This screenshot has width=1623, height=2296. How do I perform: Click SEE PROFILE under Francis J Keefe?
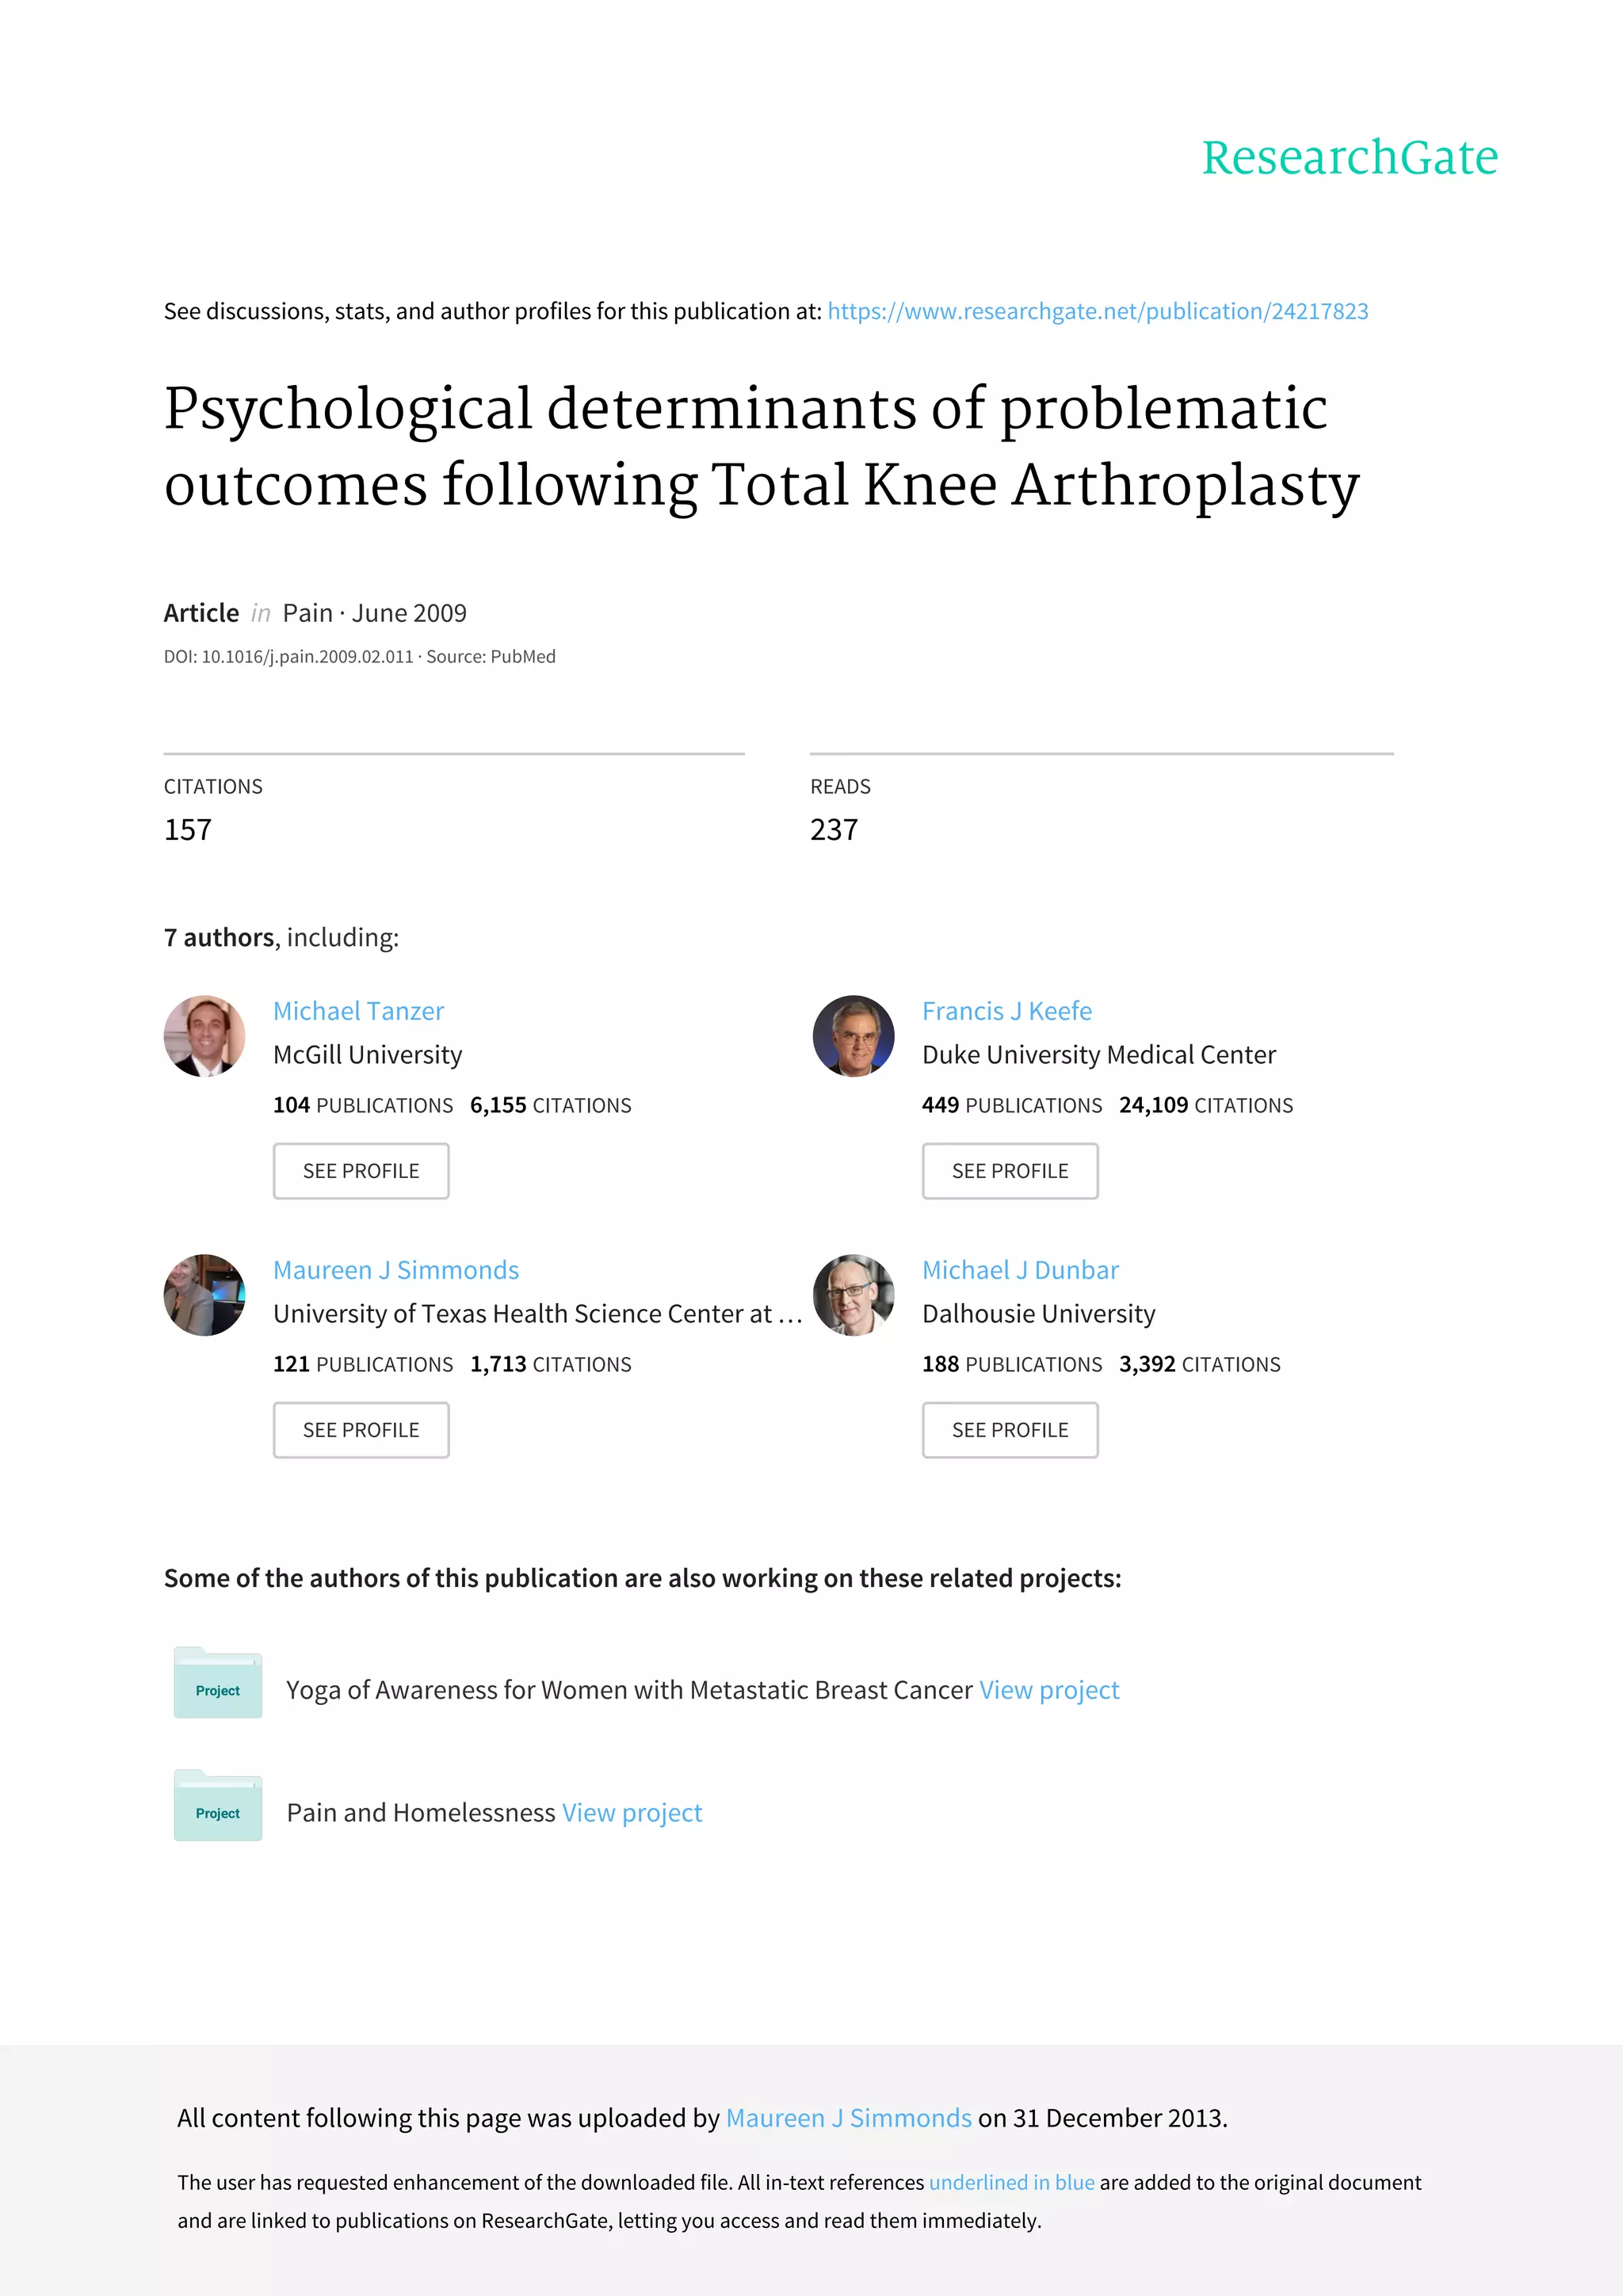coord(1010,1171)
